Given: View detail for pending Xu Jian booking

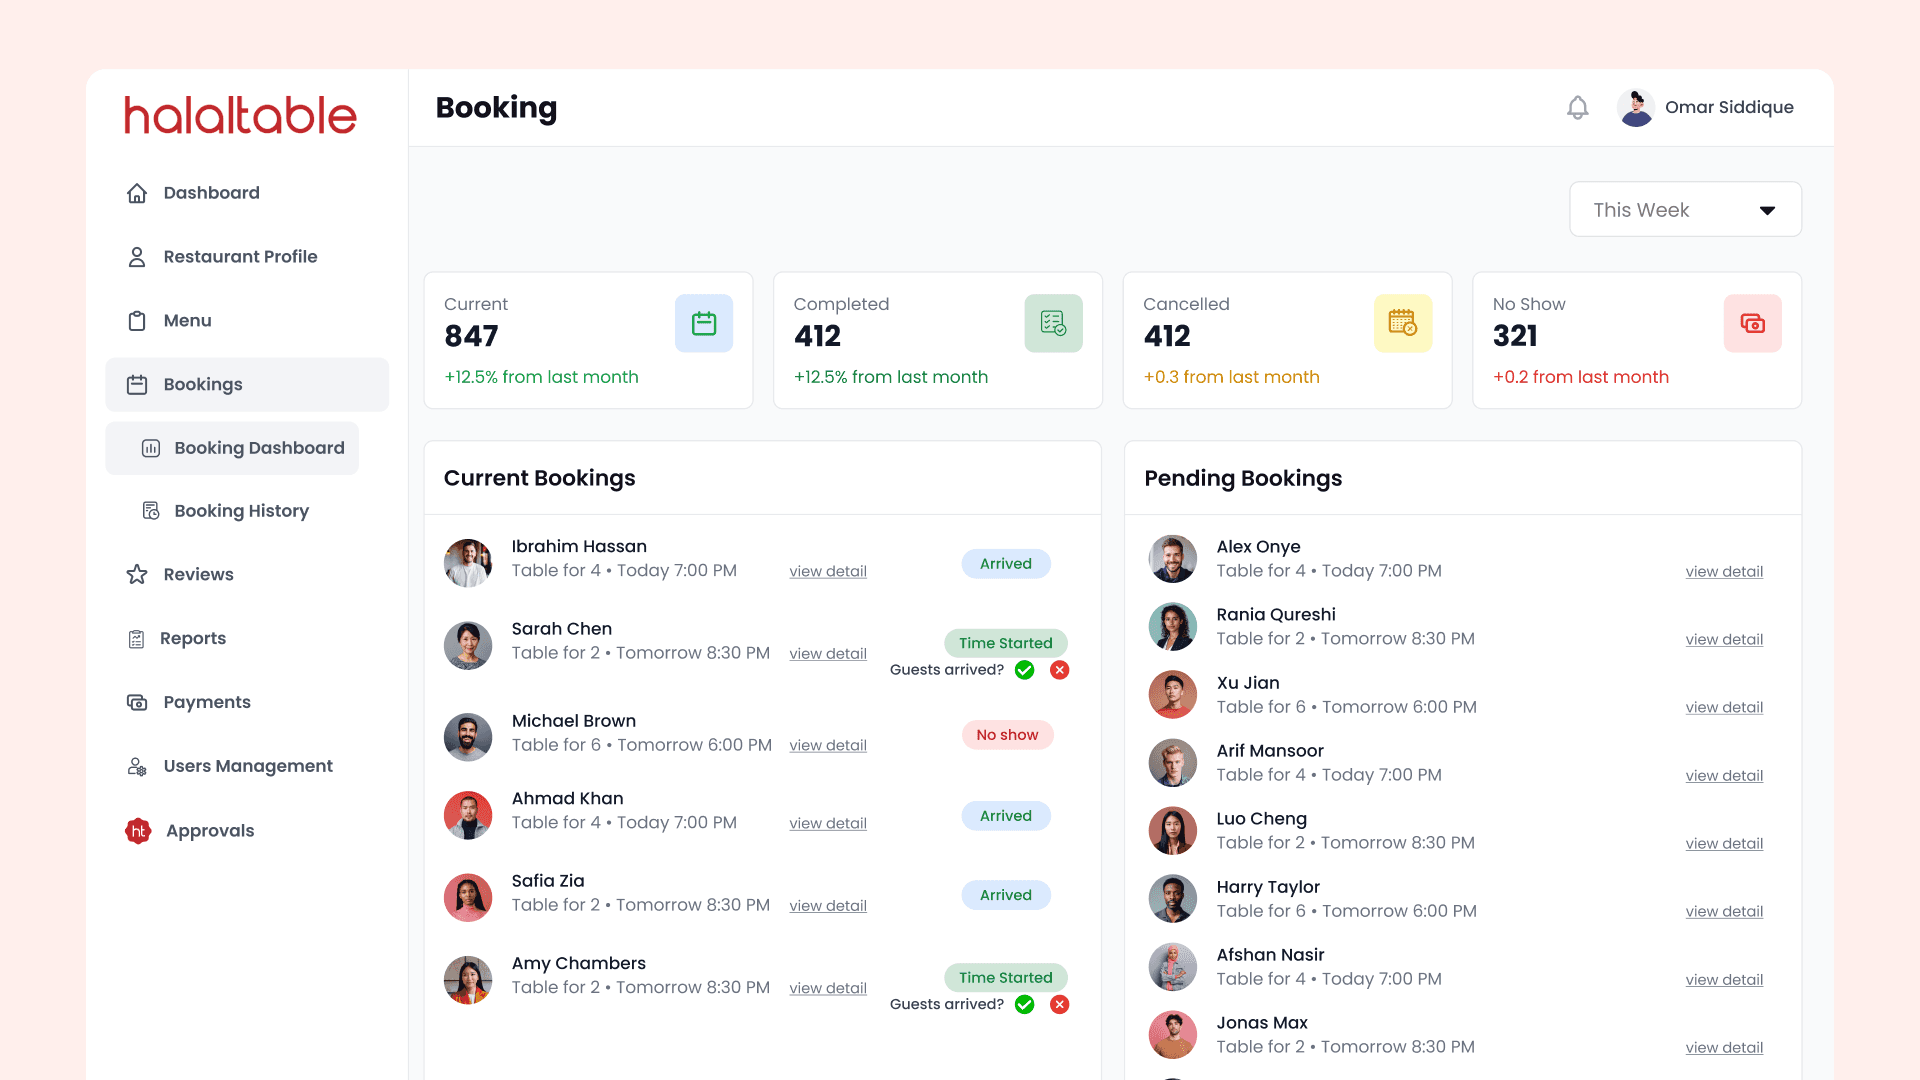Looking at the screenshot, I should pos(1723,708).
